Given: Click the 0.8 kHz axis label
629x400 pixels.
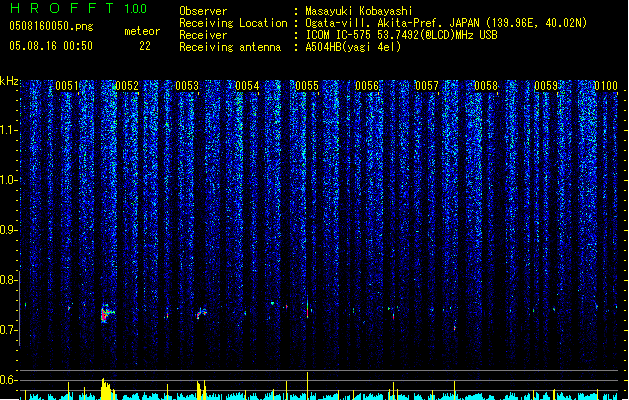Looking at the screenshot, I should [8, 280].
